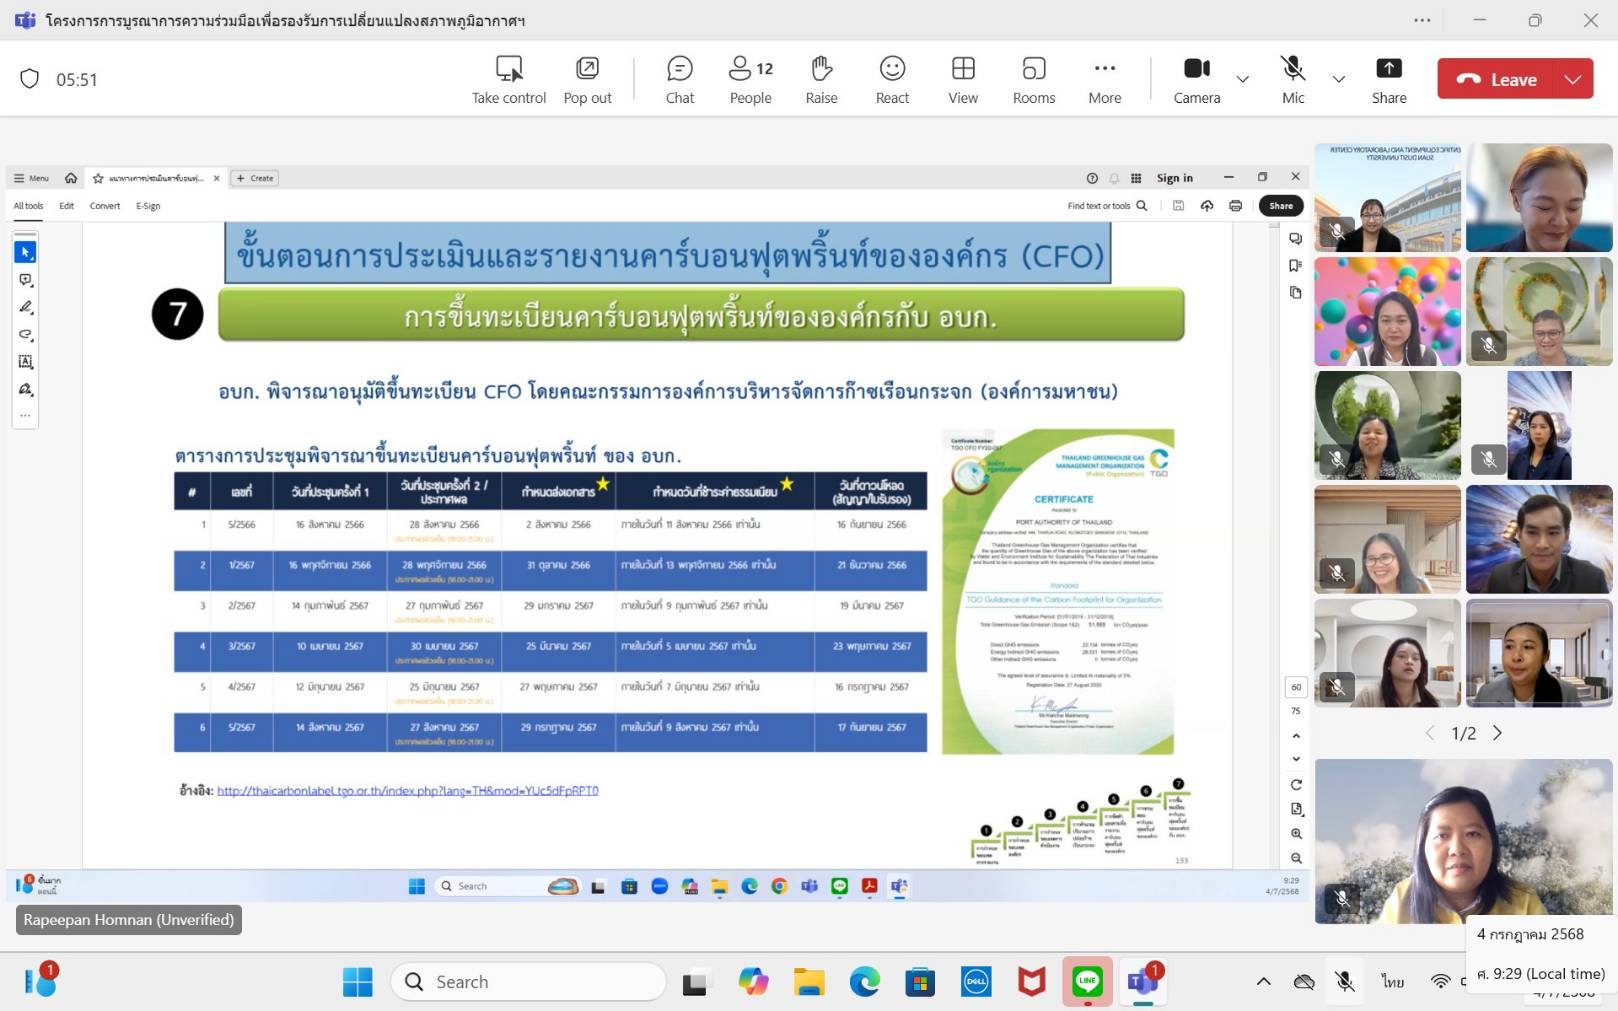This screenshot has width=1618, height=1011.
Task: Expand microphone options dropdown arrow
Action: [1338, 79]
